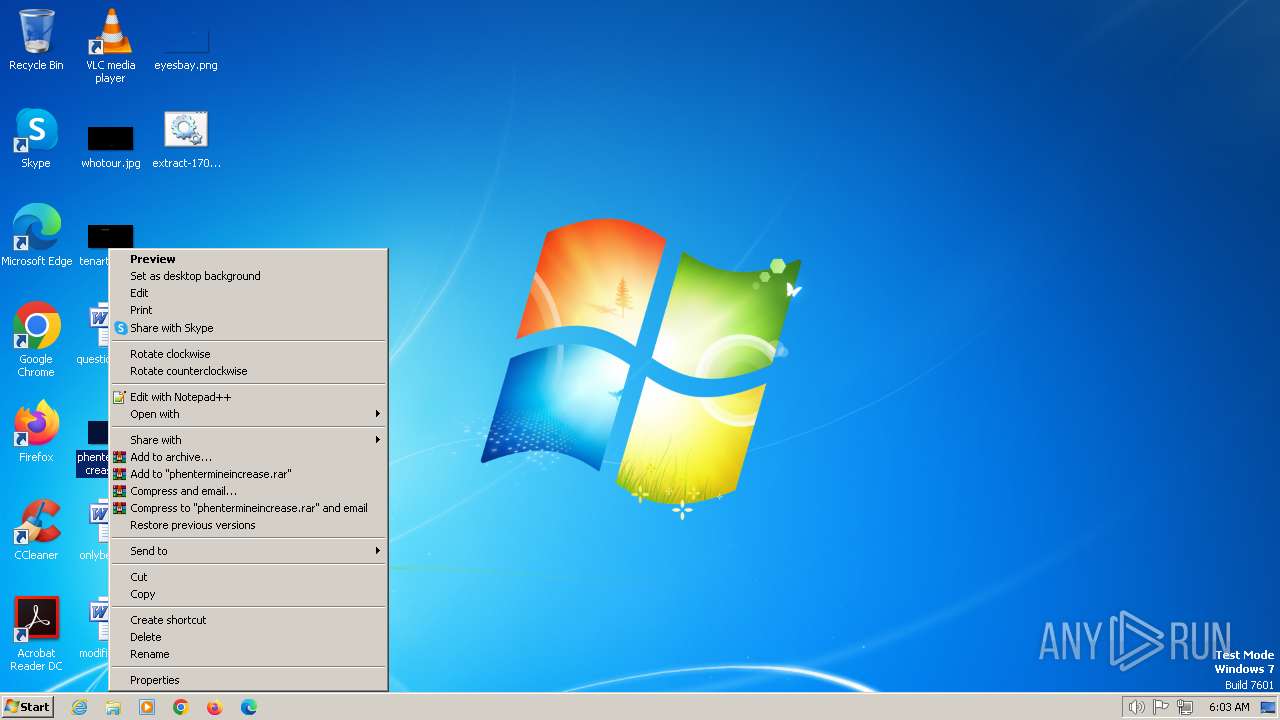Choose Rotate clockwise
Screen dimensions: 1280x720
(x=248, y=354)
